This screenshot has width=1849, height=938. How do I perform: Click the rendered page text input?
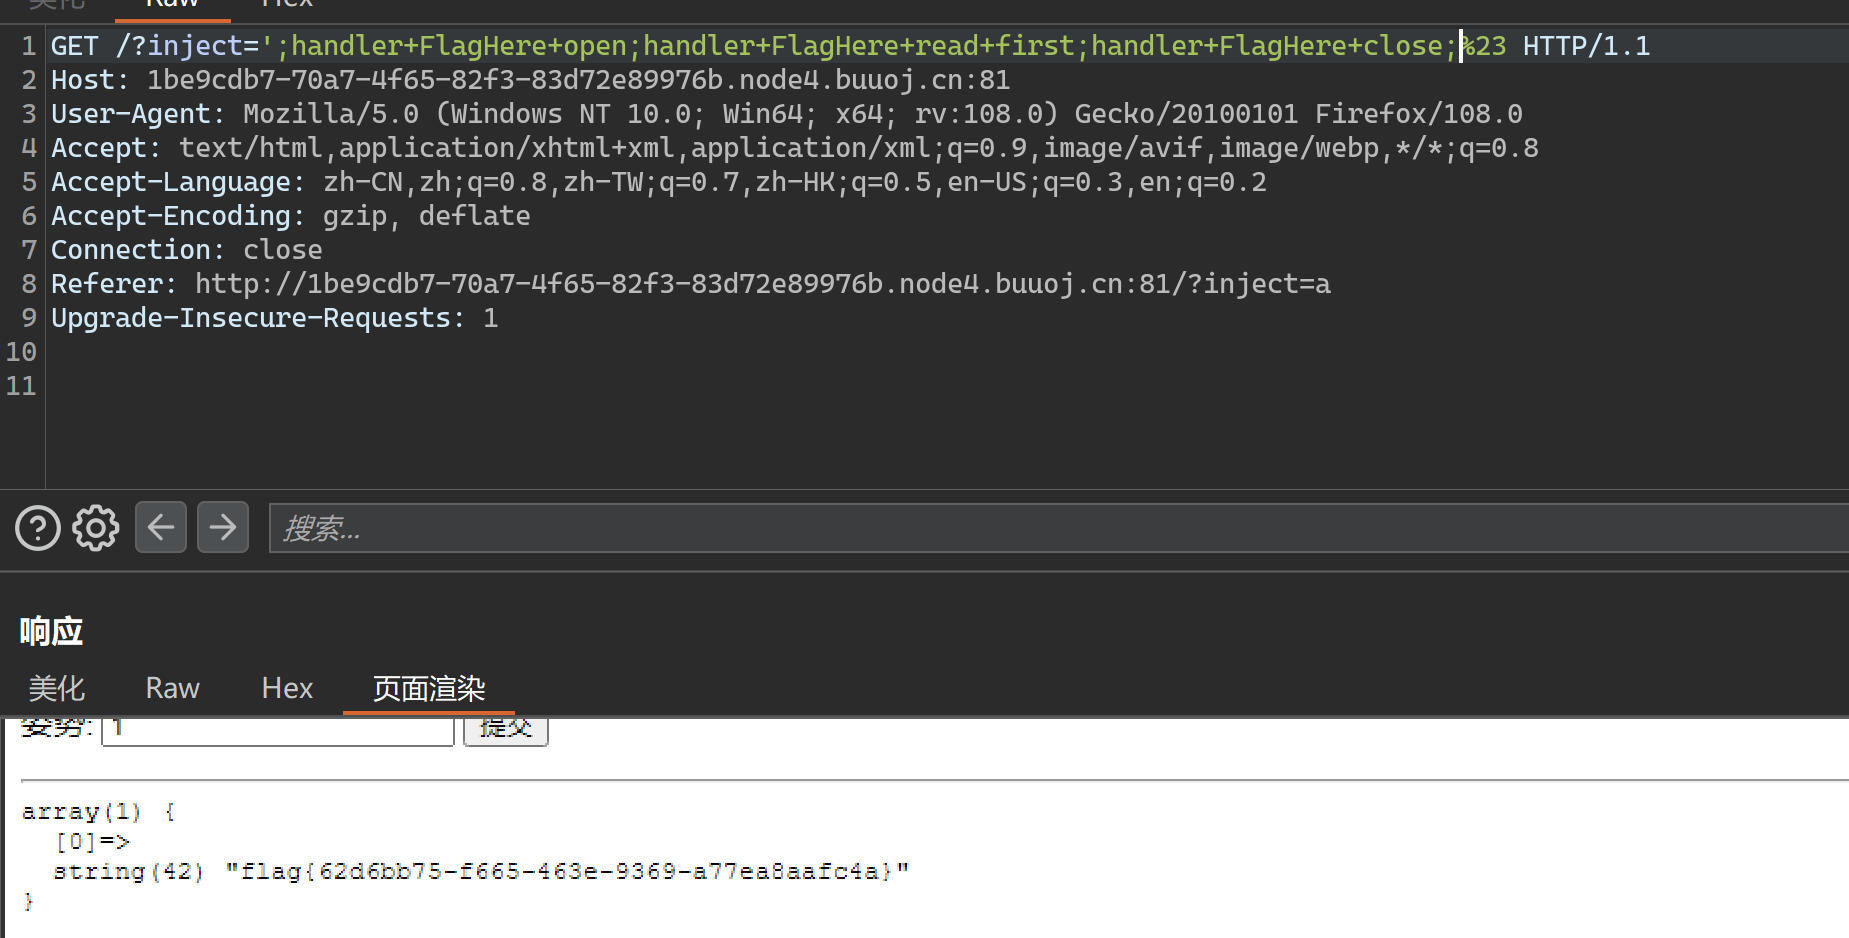[278, 729]
